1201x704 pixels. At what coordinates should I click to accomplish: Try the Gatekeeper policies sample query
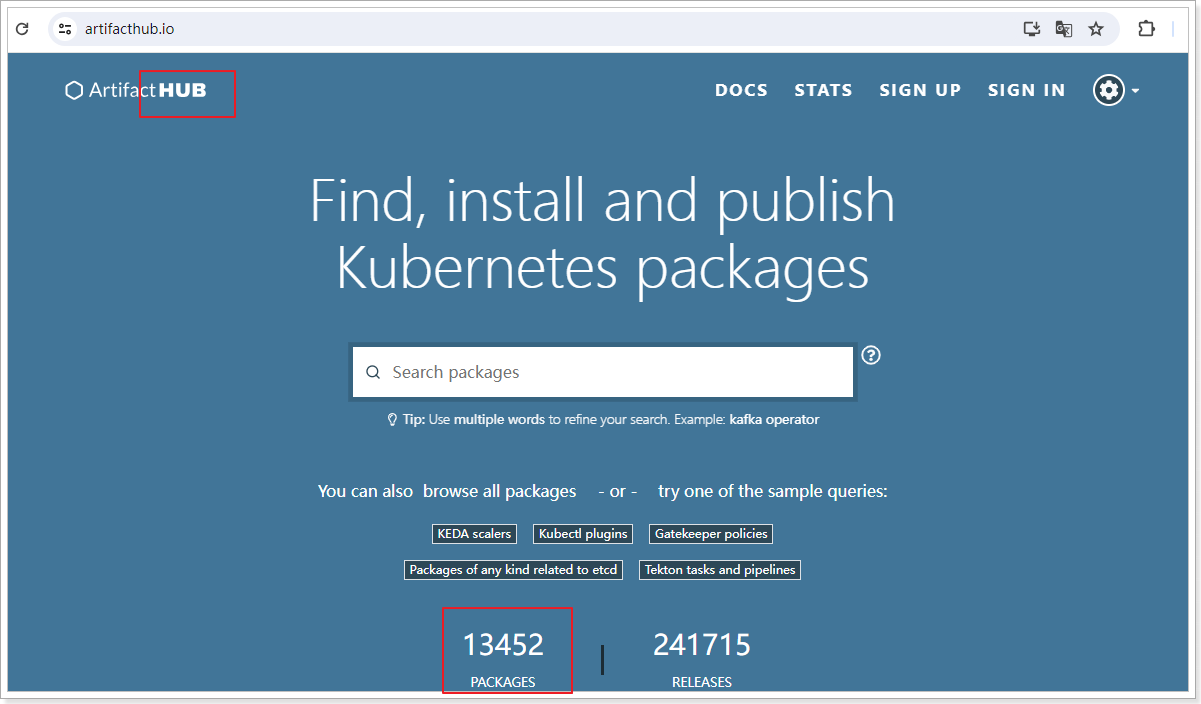711,534
